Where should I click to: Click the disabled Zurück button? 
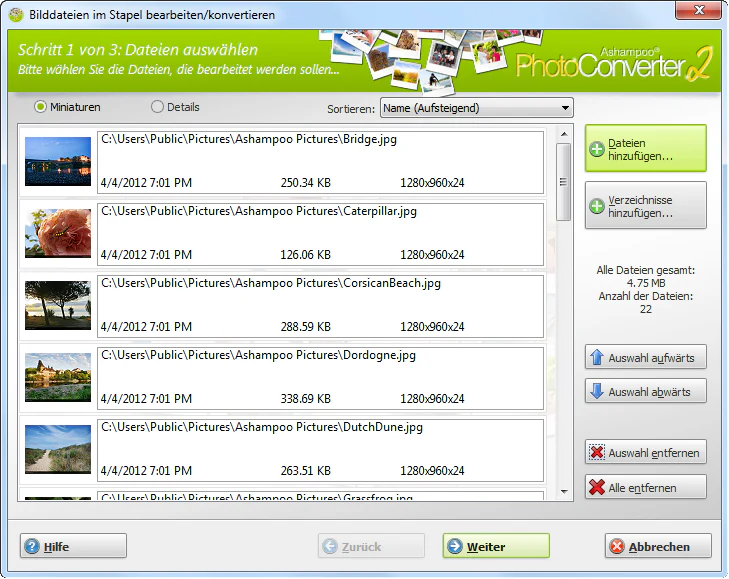(x=371, y=546)
